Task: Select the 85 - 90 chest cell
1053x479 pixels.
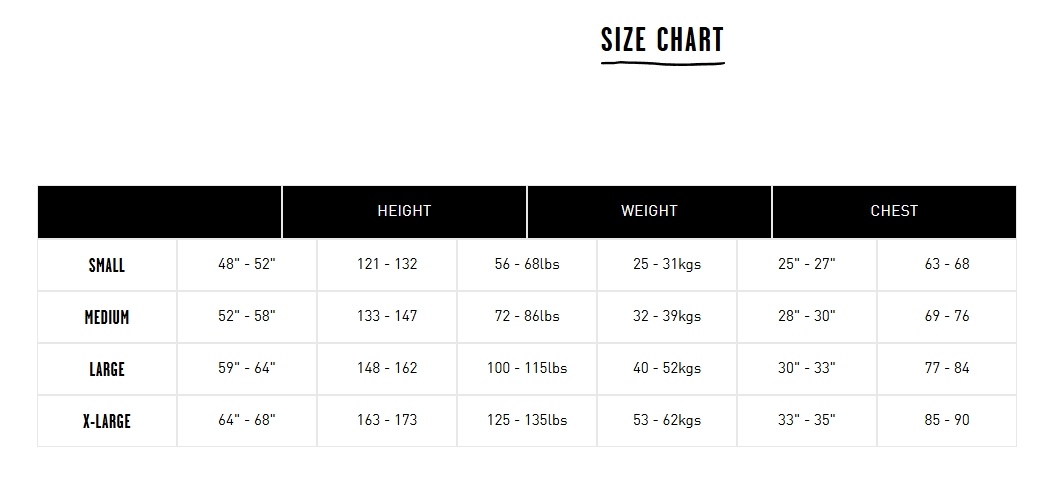Action: coord(947,420)
